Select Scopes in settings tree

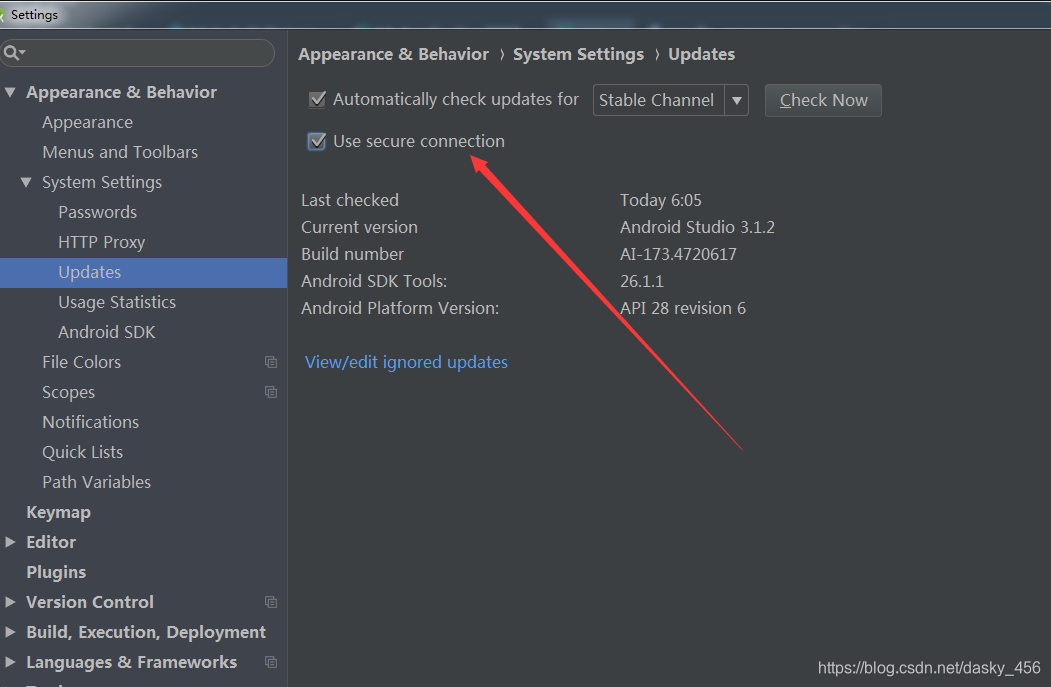click(68, 392)
